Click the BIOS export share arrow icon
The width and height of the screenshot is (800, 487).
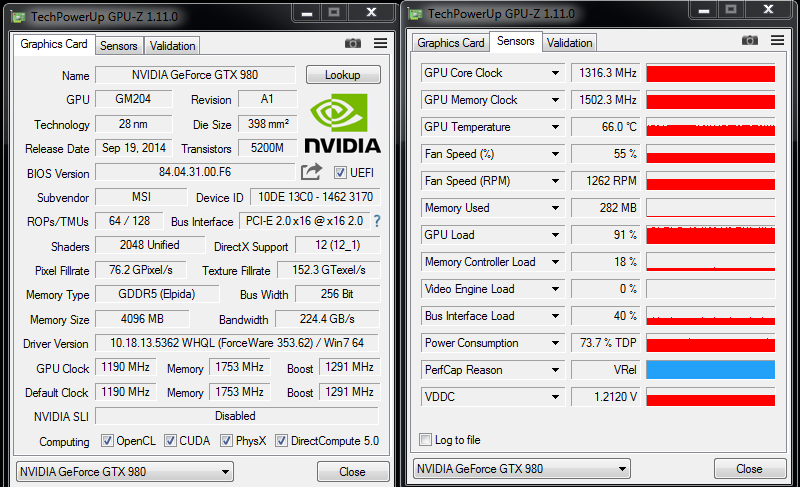point(311,172)
